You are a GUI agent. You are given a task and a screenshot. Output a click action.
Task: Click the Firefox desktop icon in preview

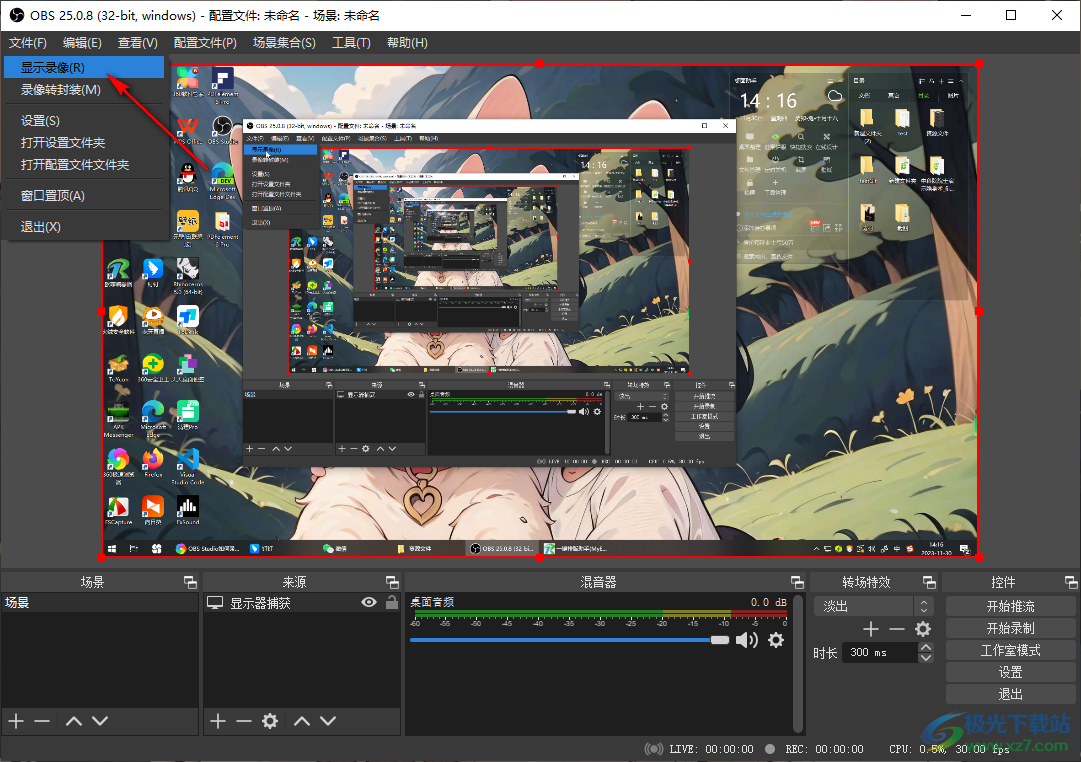[153, 462]
